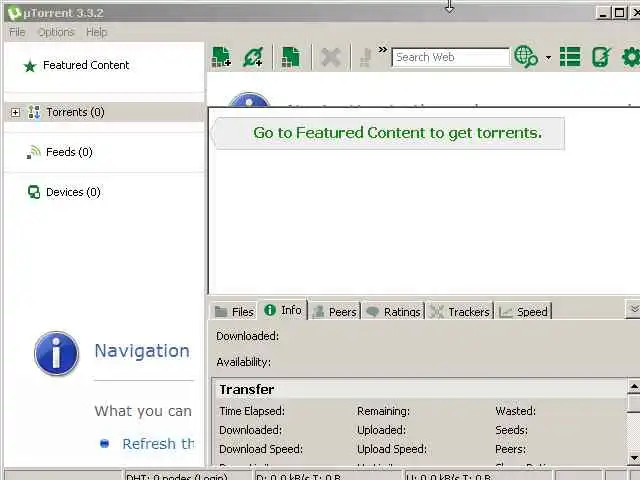
Task: Click the Feeds RSS icon
Action: pos(33,152)
